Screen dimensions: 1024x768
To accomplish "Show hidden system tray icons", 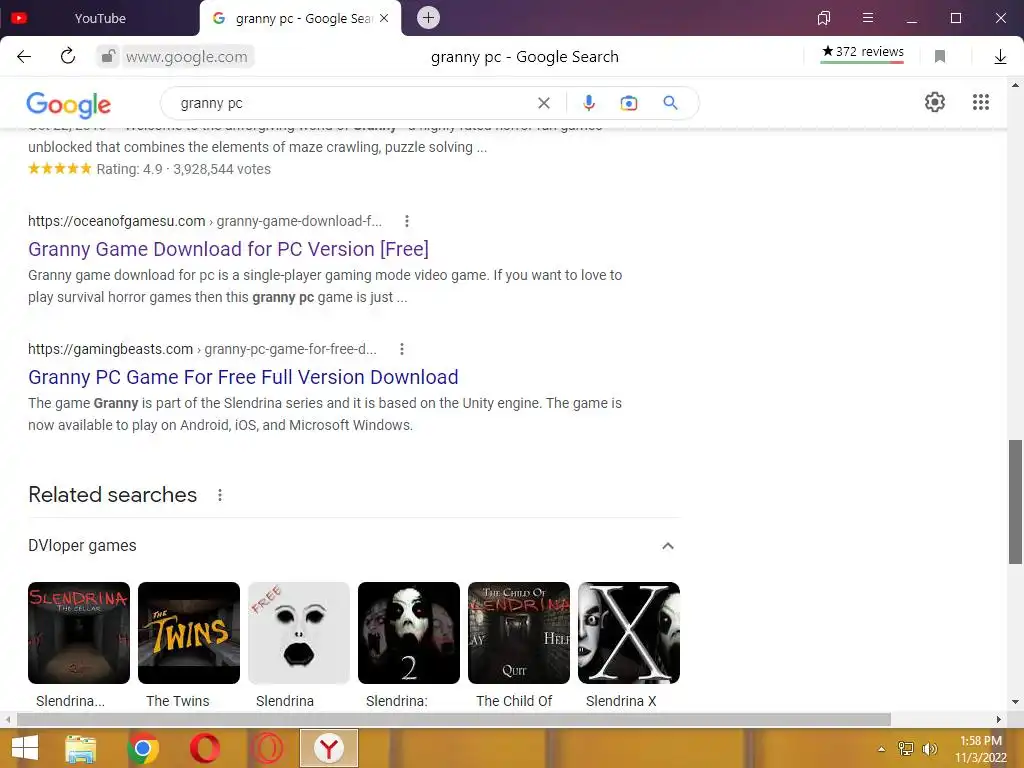I will tap(881, 749).
